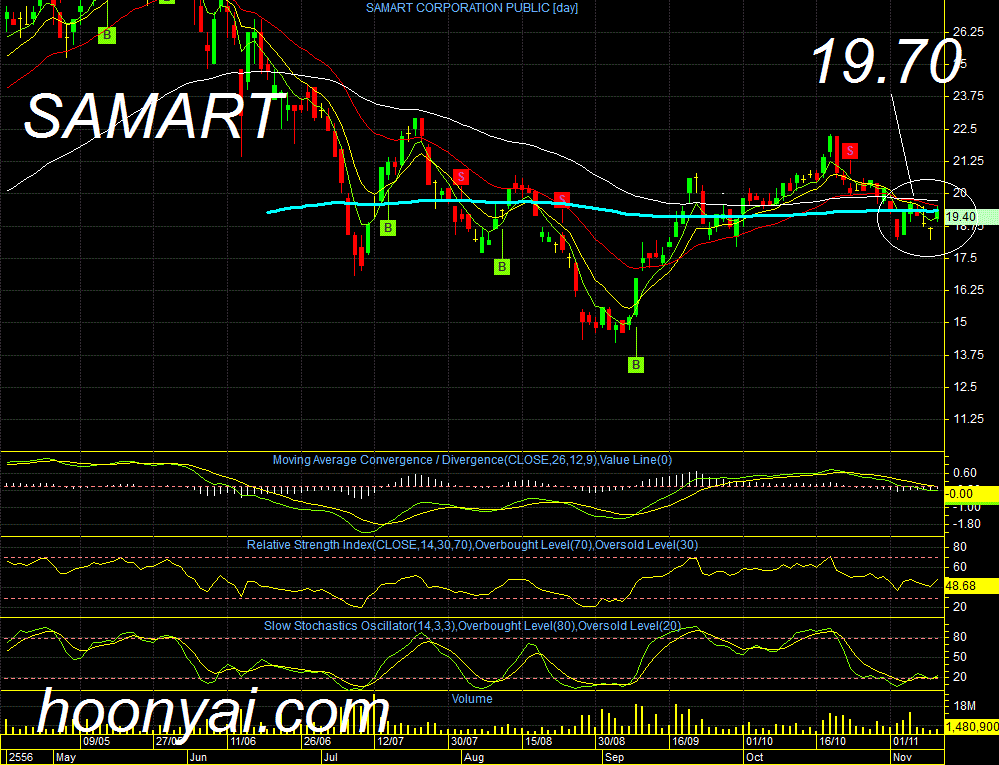This screenshot has height=765, width=999.
Task: Click the current price label 19.40
Action: [x=961, y=217]
